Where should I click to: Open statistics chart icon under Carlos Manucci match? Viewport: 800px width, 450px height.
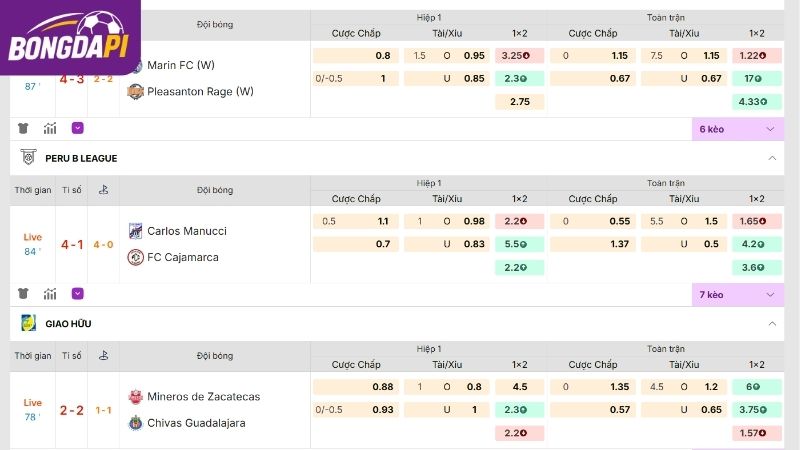50,294
